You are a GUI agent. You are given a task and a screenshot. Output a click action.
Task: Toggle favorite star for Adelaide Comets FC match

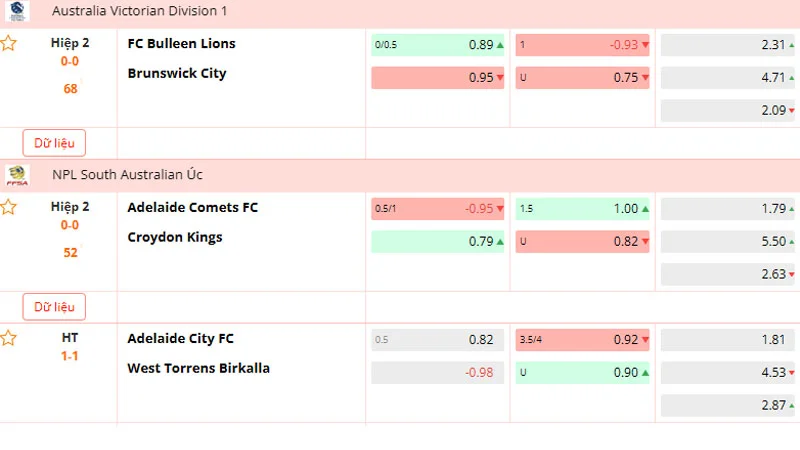pyautogui.click(x=8, y=207)
